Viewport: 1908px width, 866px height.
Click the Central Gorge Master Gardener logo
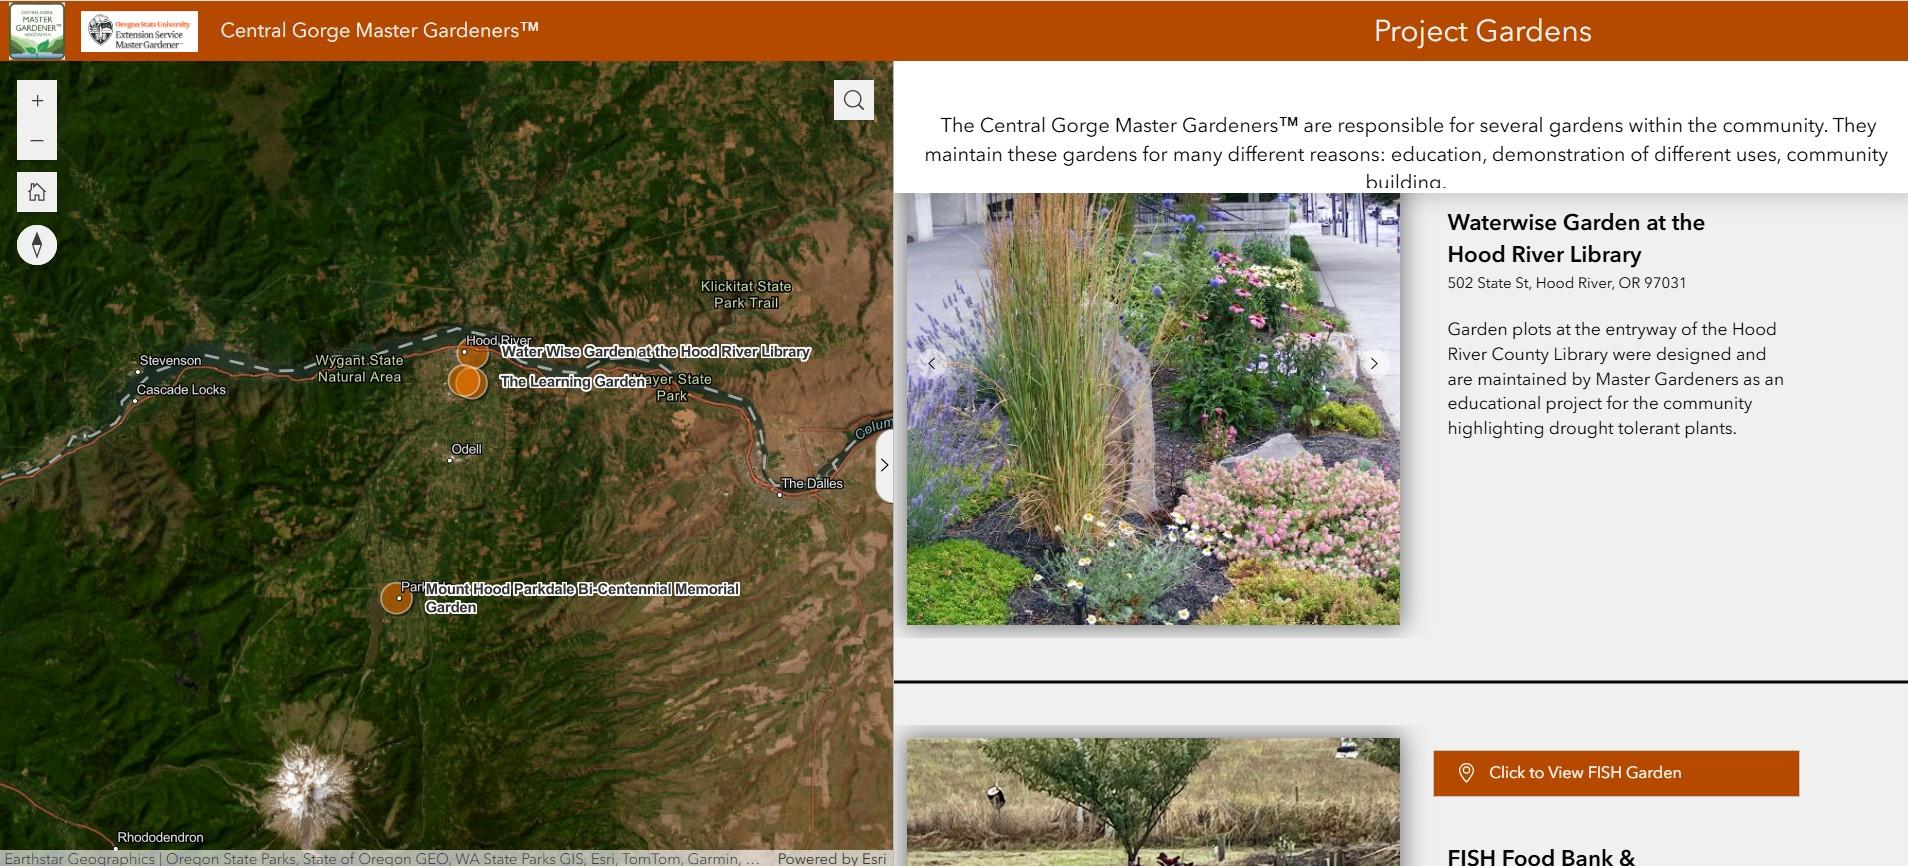coord(37,31)
